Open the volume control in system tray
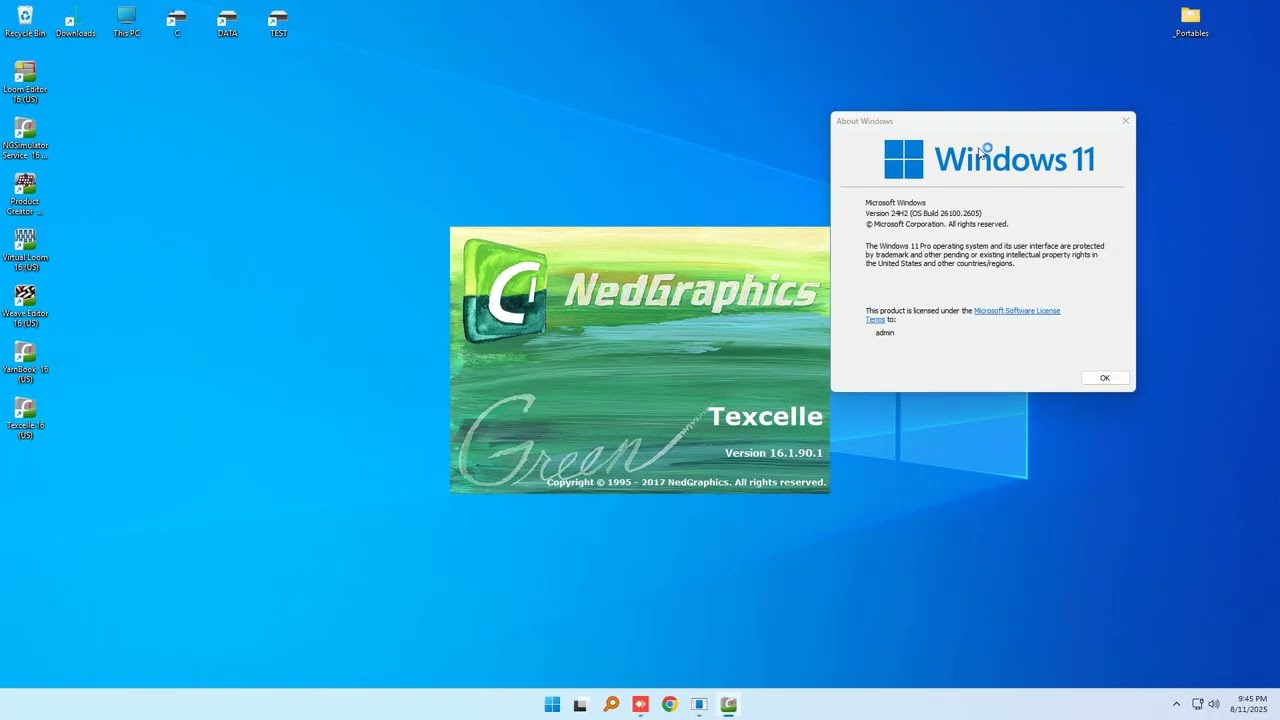The width and height of the screenshot is (1280, 720). click(1214, 704)
